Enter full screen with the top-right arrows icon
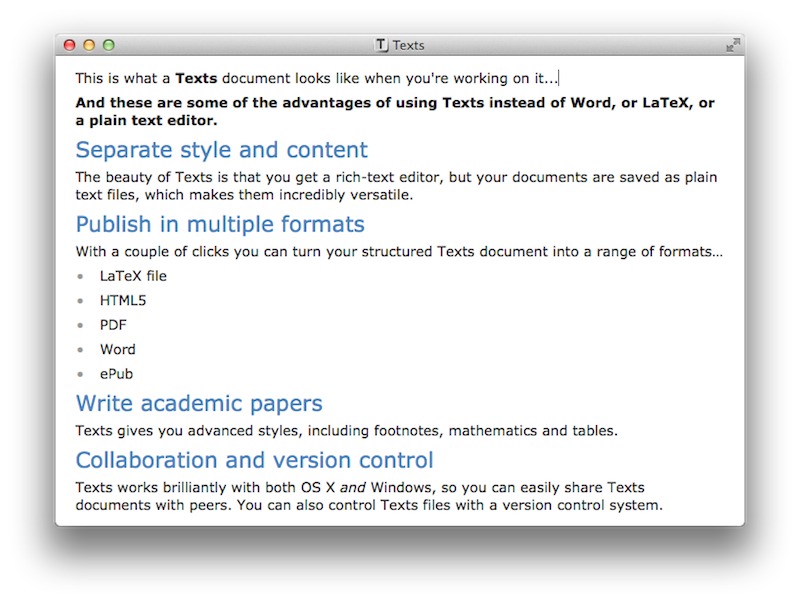The height and width of the screenshot is (603, 800). click(x=733, y=45)
